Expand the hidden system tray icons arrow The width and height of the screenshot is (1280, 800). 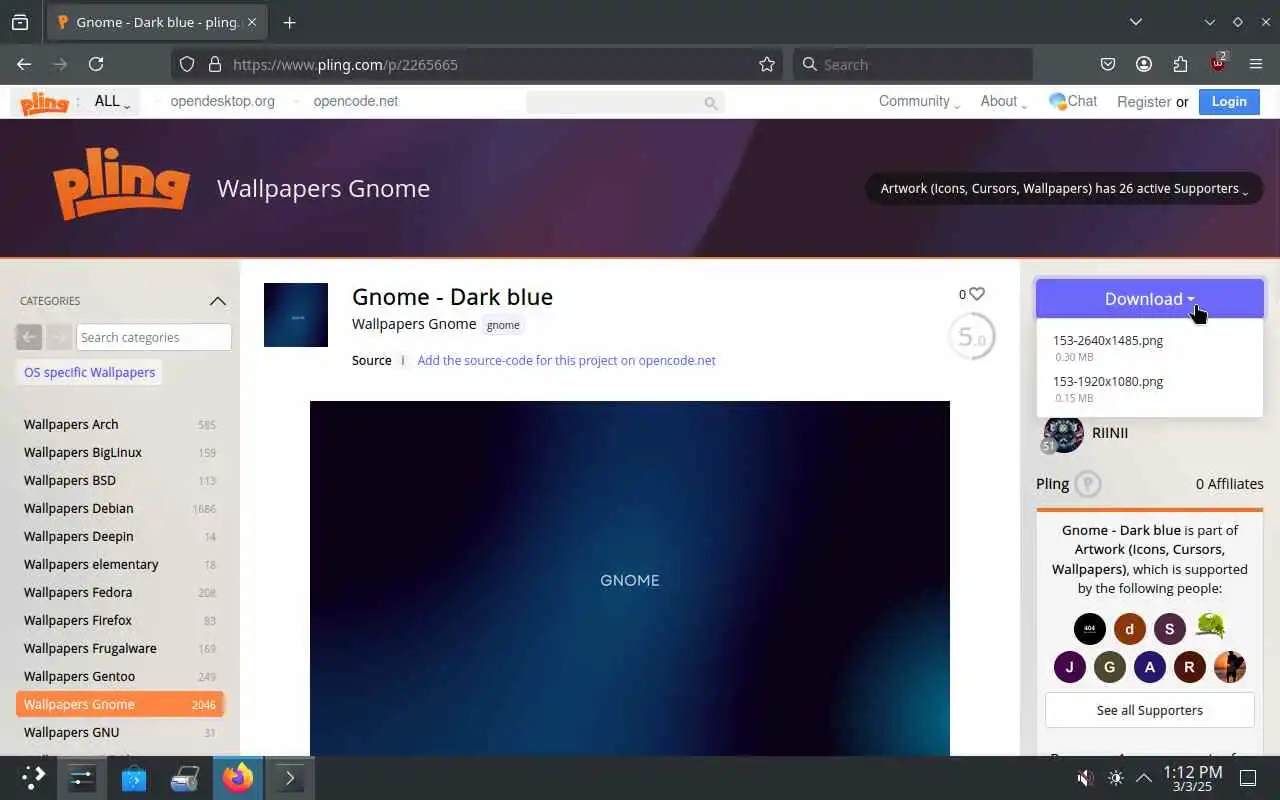(x=1144, y=778)
